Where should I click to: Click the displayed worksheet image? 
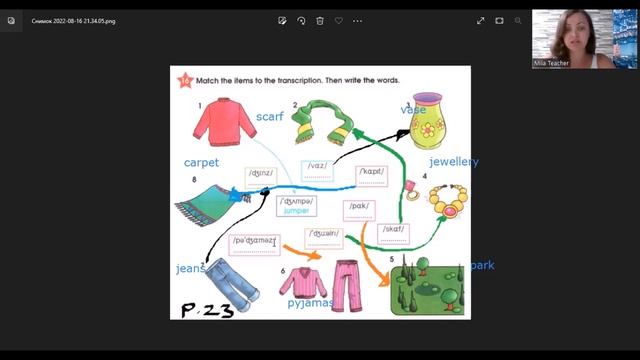(x=320, y=193)
